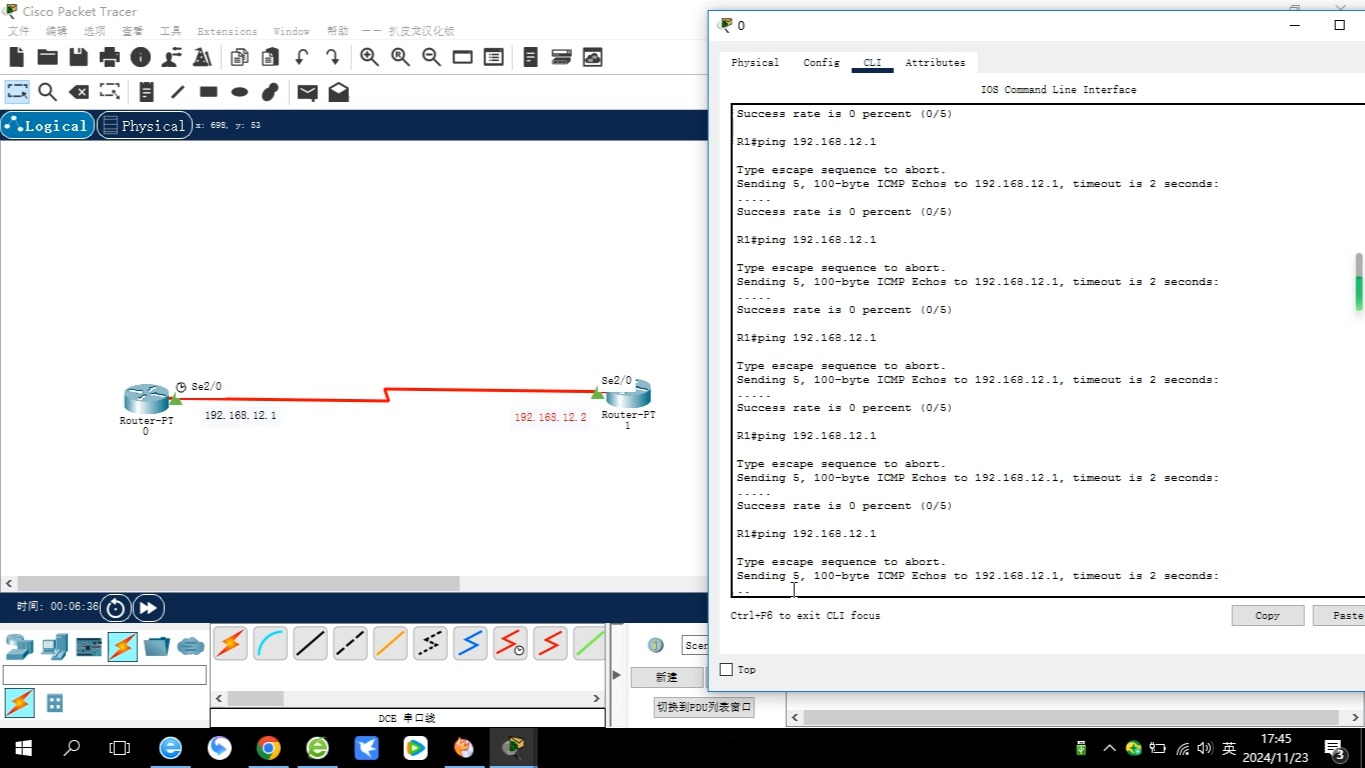1365x768 pixels.
Task: Click connections list right scroll arrow
Action: [x=597, y=699]
